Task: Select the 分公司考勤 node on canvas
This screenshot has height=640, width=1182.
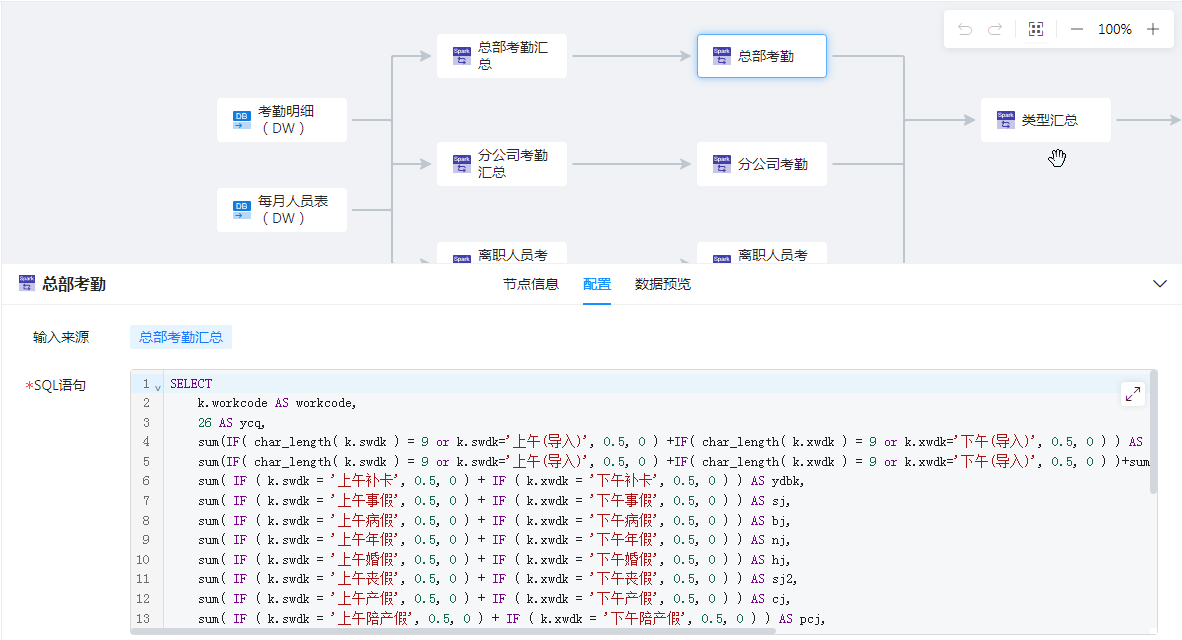Action: (762, 164)
